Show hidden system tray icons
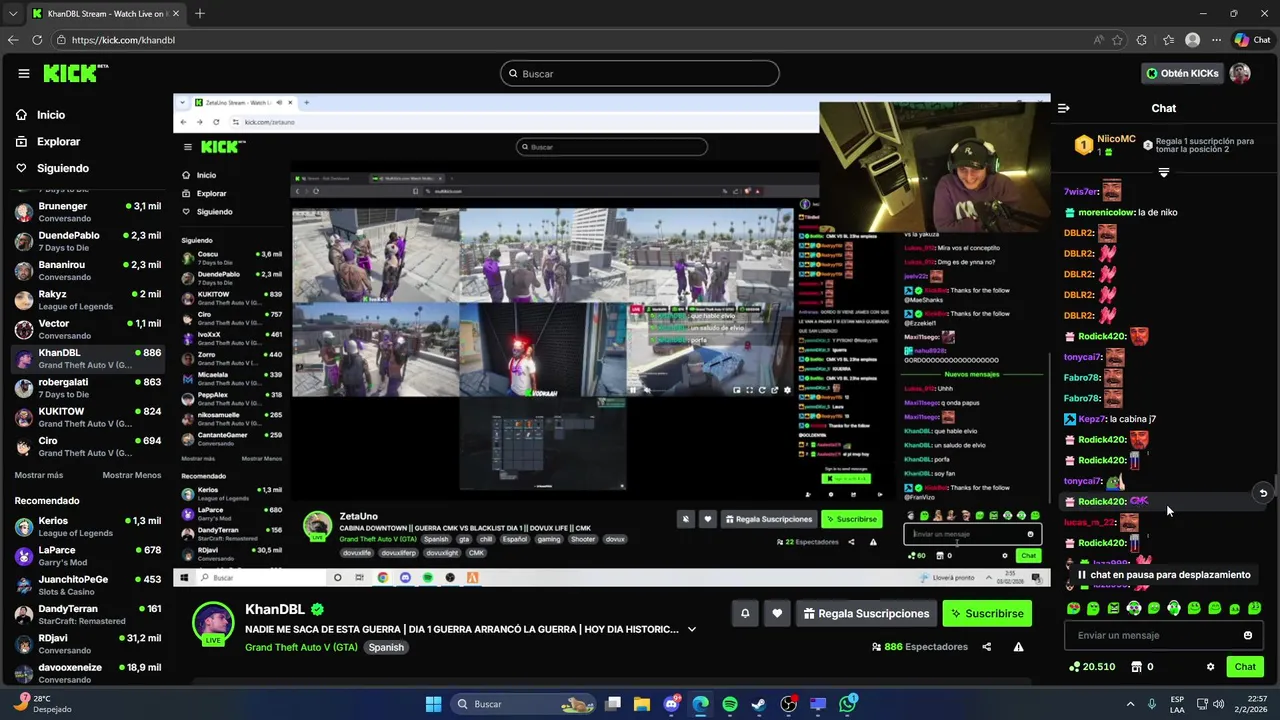The height and width of the screenshot is (720, 1280). [1131, 704]
